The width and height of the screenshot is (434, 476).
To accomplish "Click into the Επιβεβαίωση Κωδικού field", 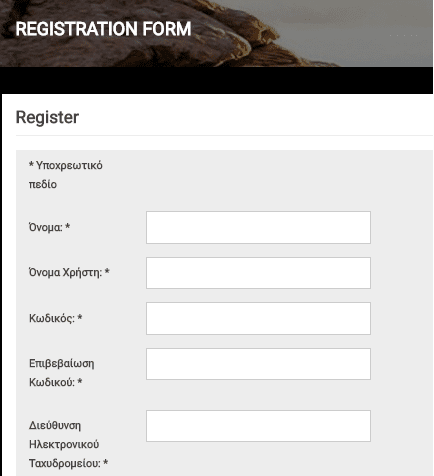I will pyautogui.click(x=258, y=364).
